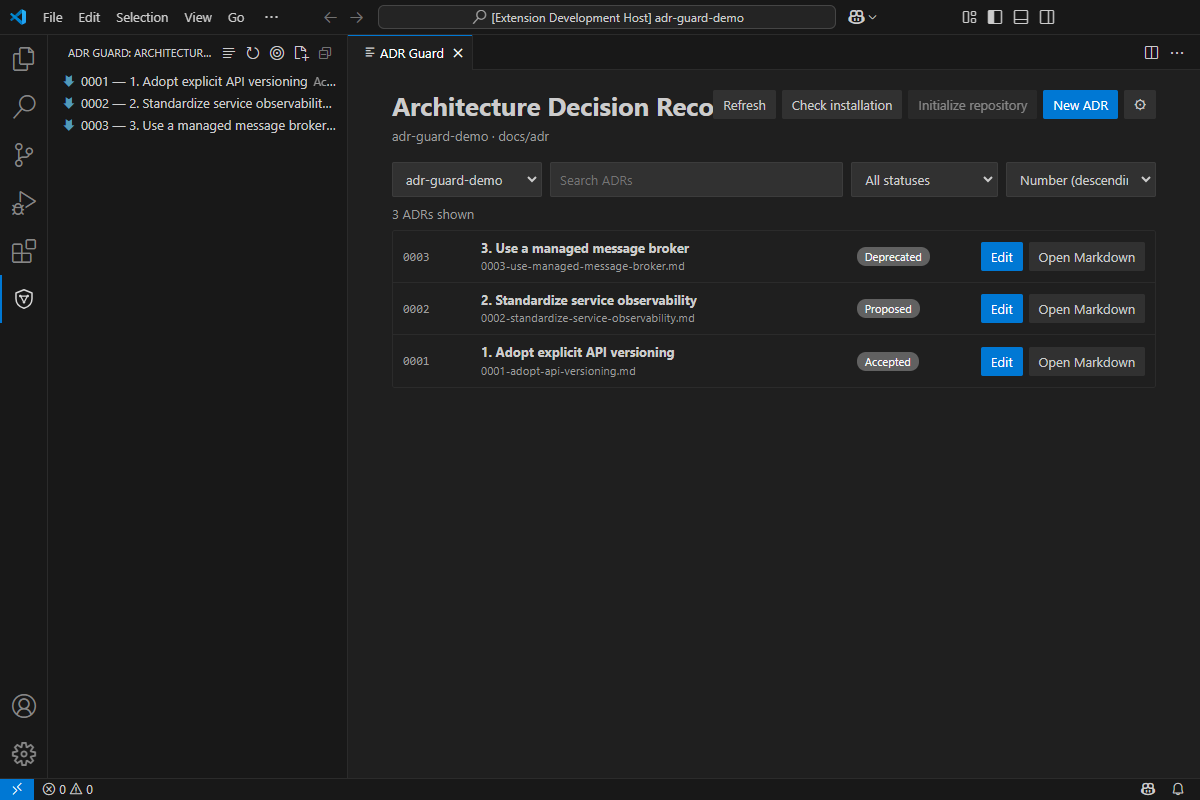Create a New ADR
Screen dimensions: 1200x800
click(1080, 105)
